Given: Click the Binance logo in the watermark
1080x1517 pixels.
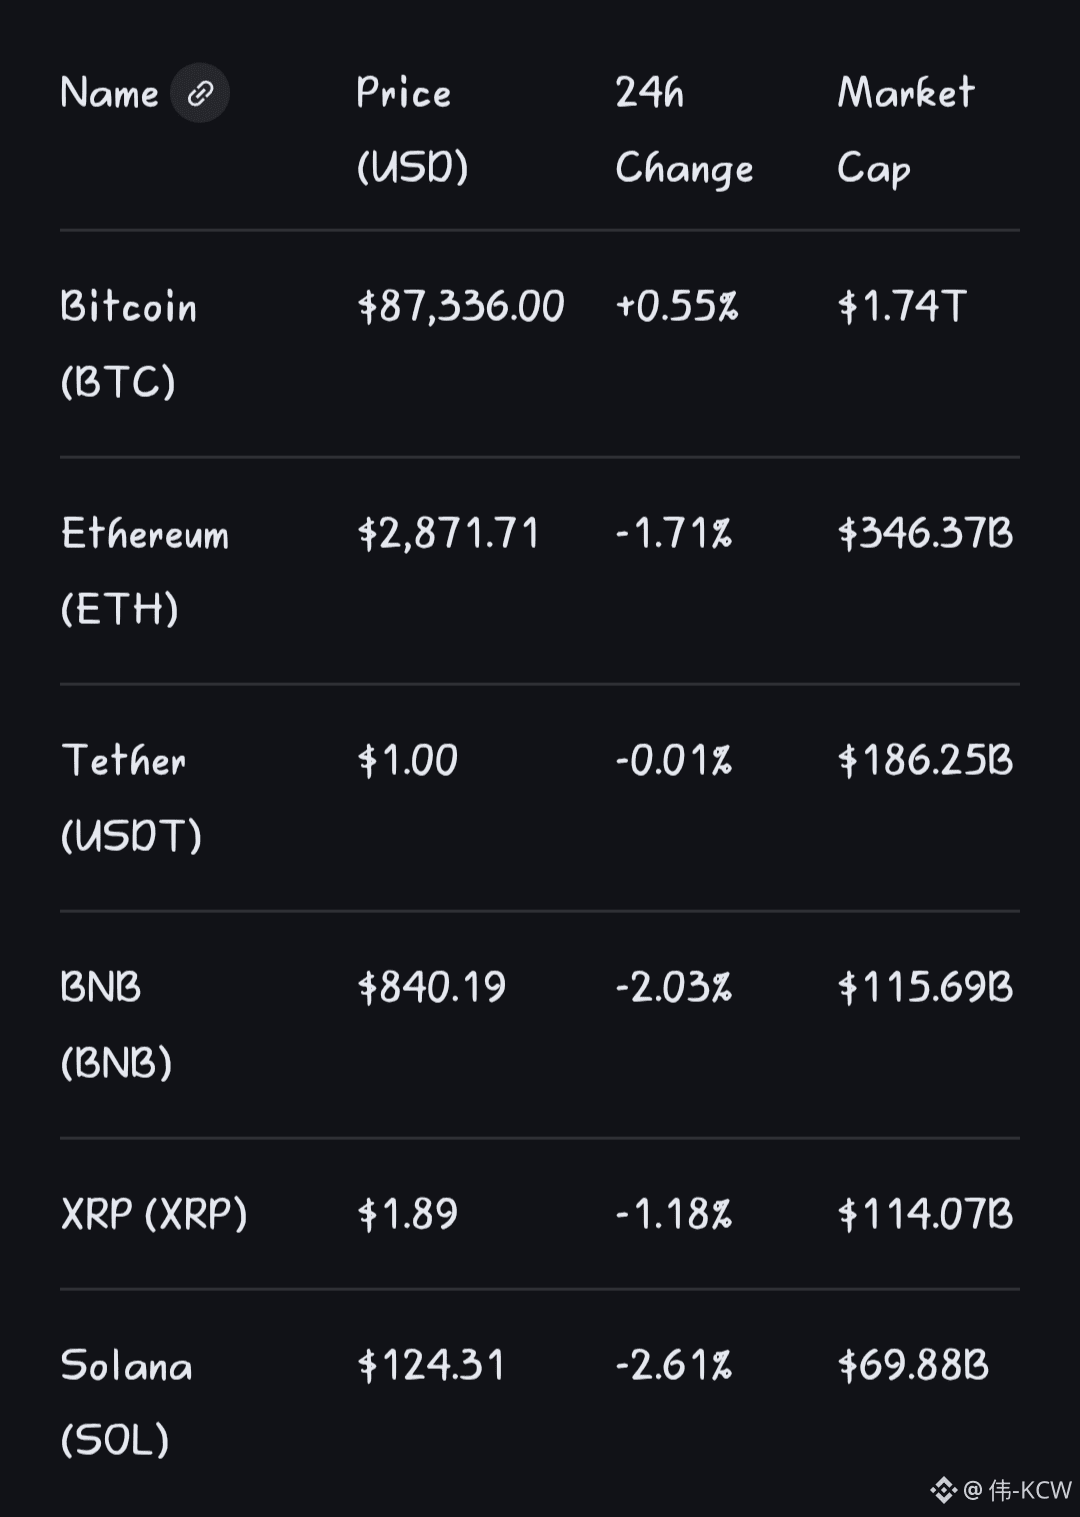Looking at the screenshot, I should point(943,1490).
